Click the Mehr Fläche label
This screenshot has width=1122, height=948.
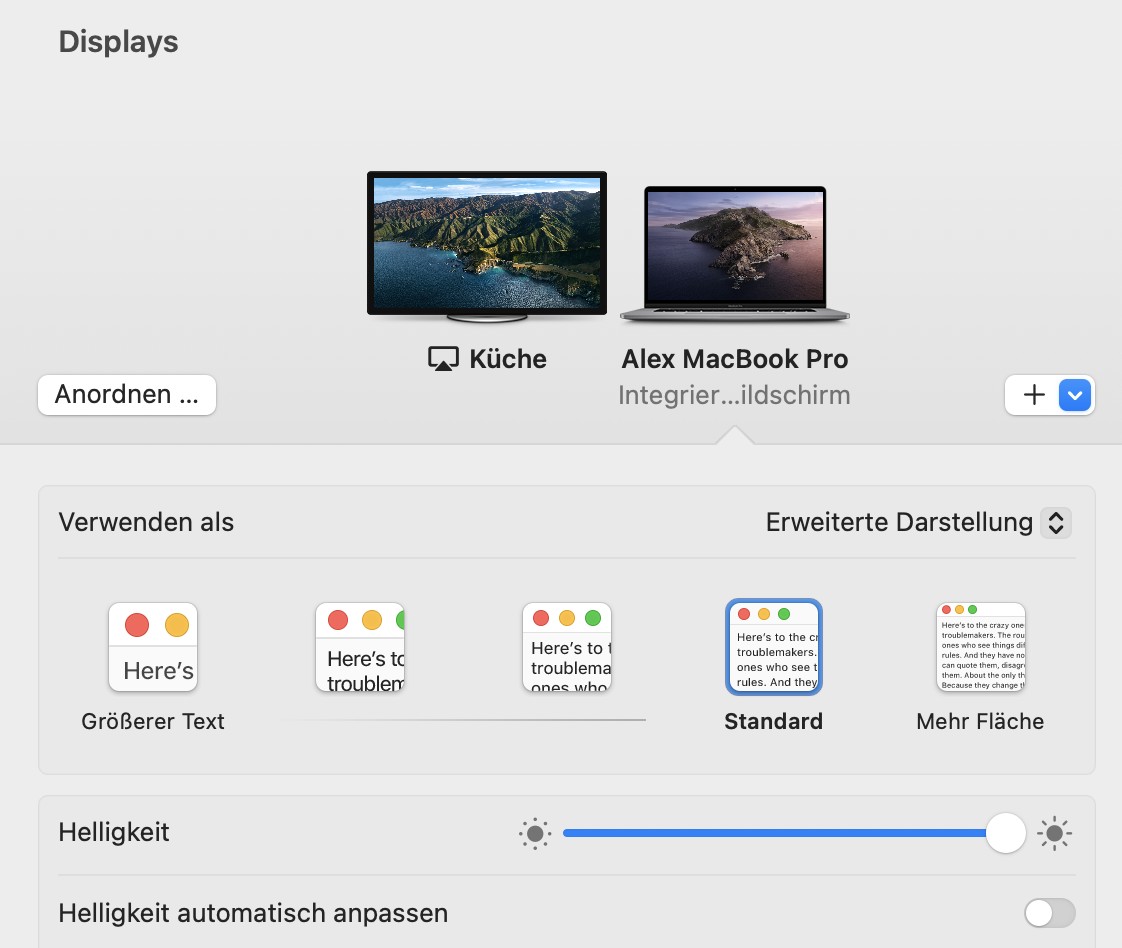pyautogui.click(x=980, y=721)
